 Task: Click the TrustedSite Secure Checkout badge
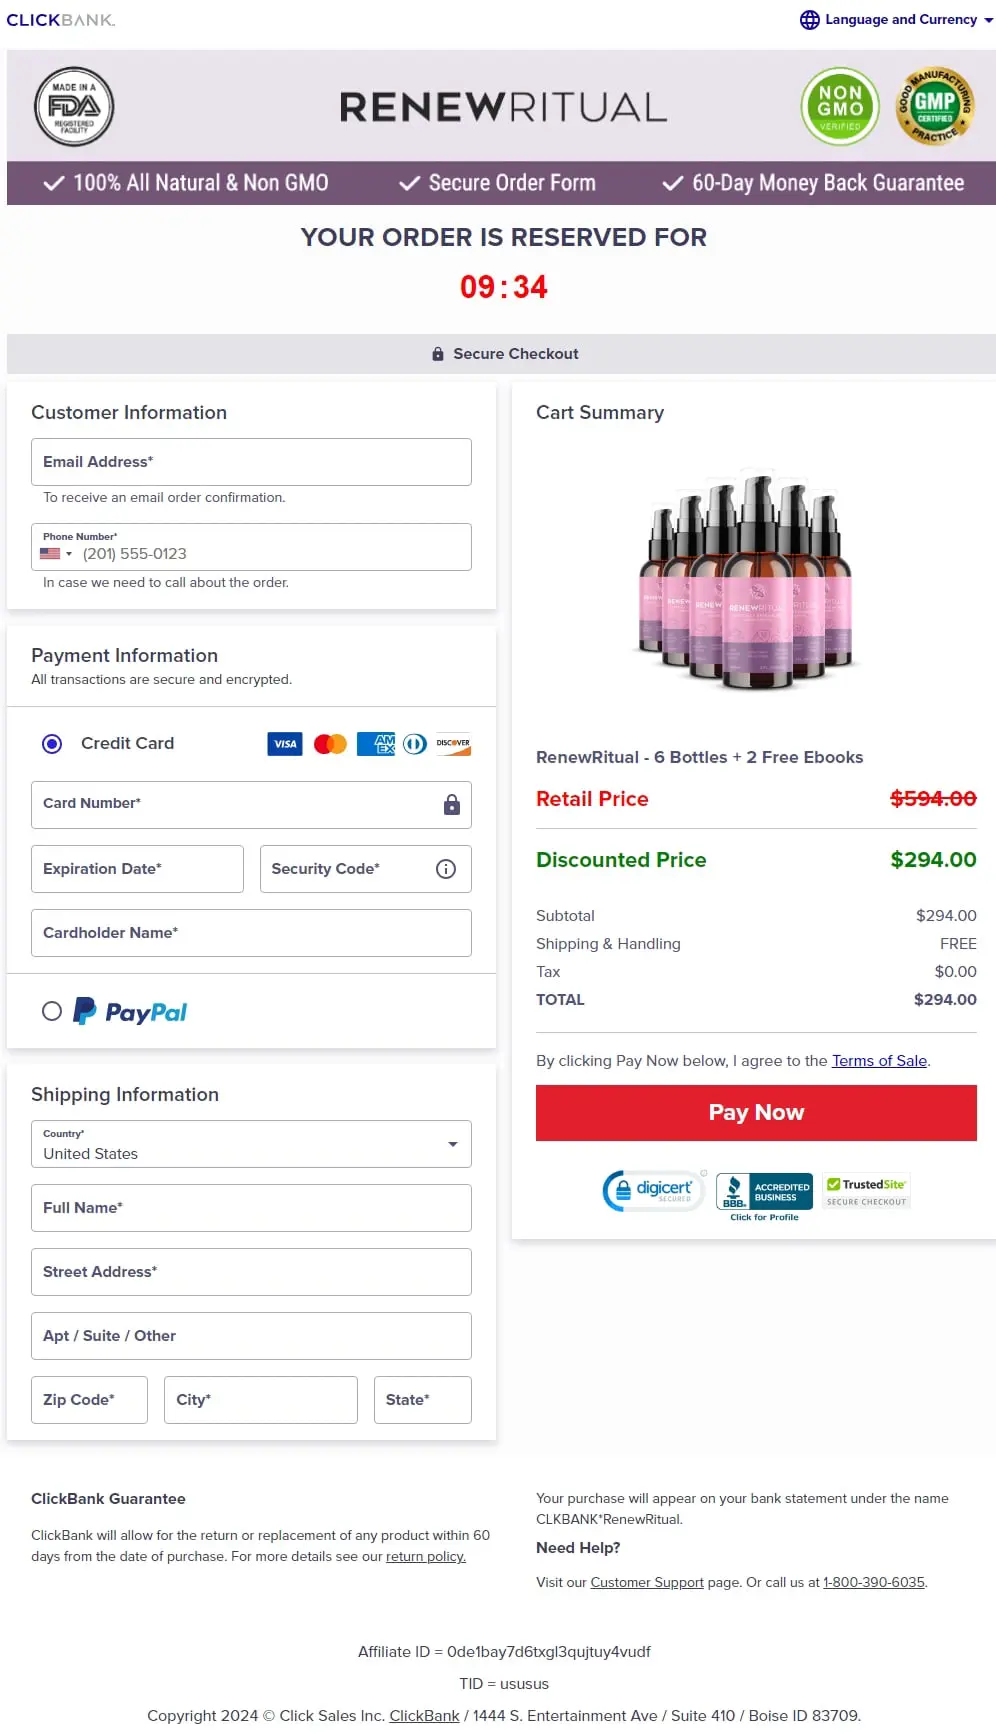(x=865, y=1190)
